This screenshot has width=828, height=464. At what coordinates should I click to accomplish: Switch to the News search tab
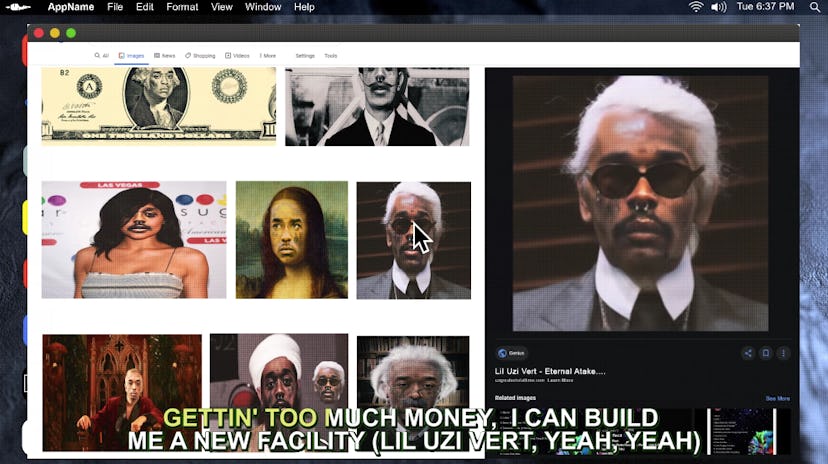pyautogui.click(x=165, y=56)
